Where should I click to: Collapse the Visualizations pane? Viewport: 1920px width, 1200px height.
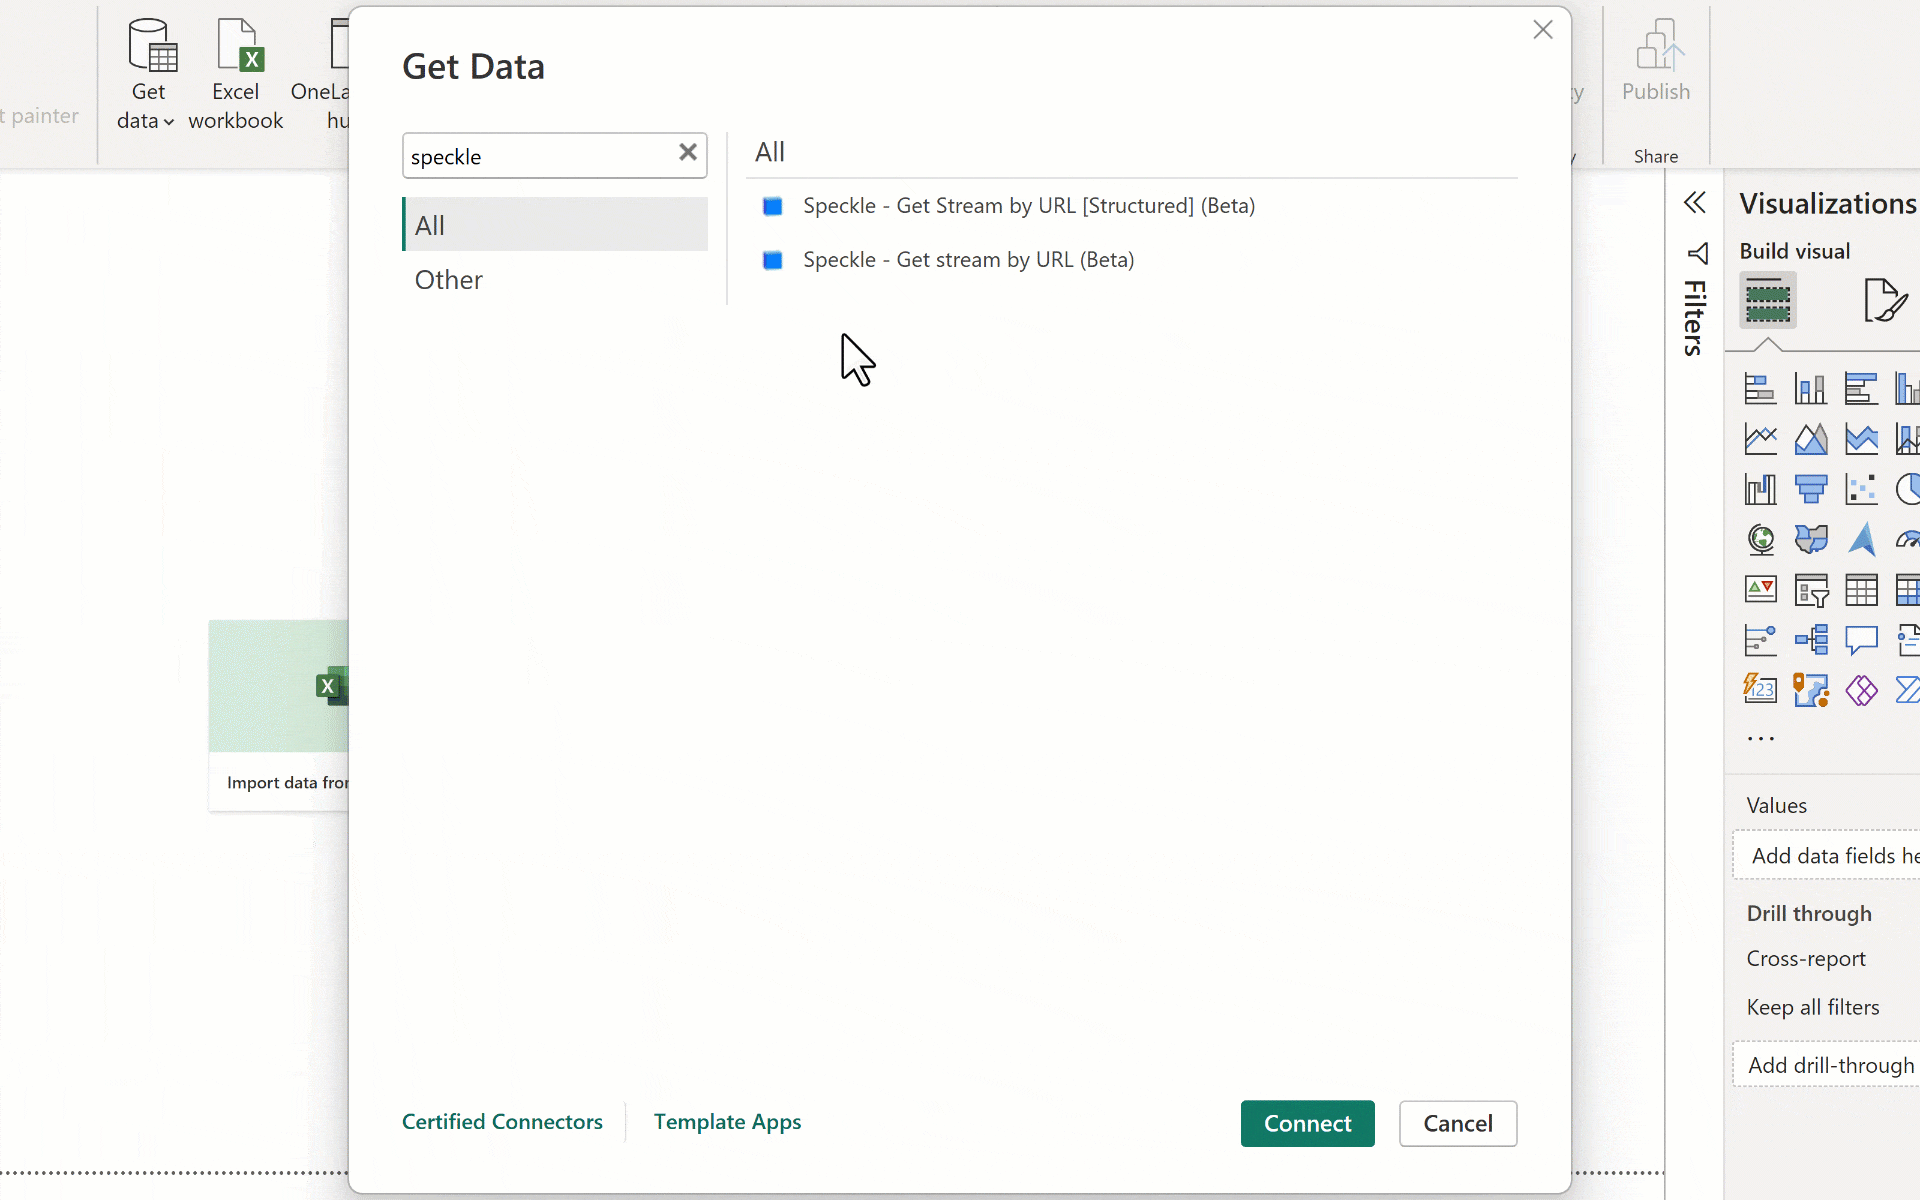pos(1696,202)
